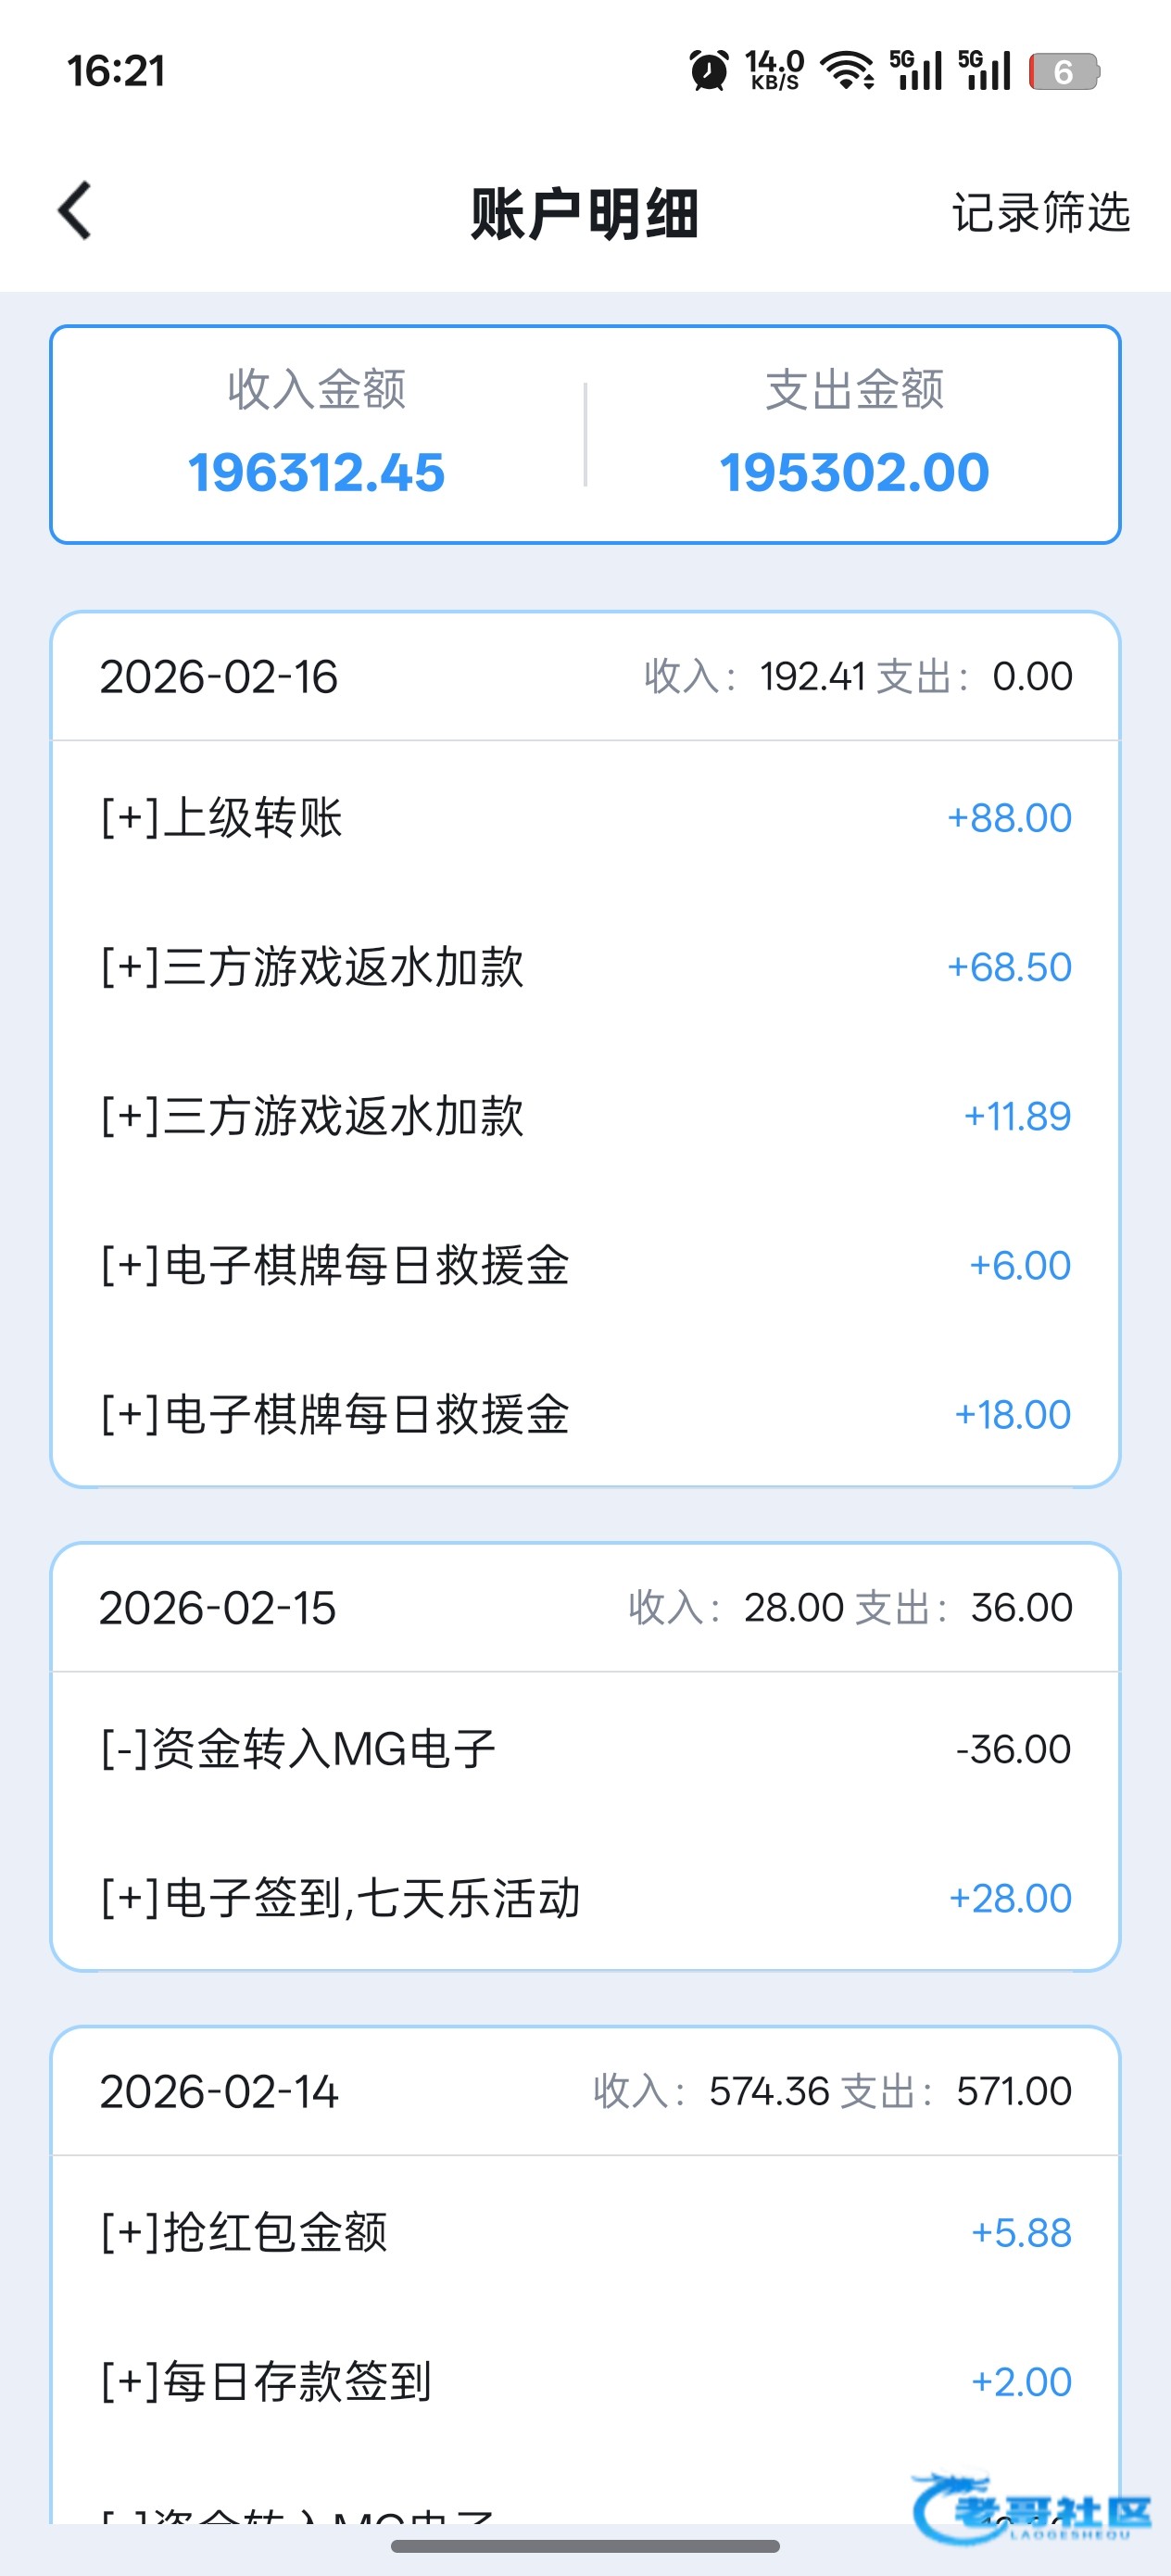Tap the battery indicator icon
This screenshot has height=2576, width=1171.
(x=1064, y=71)
